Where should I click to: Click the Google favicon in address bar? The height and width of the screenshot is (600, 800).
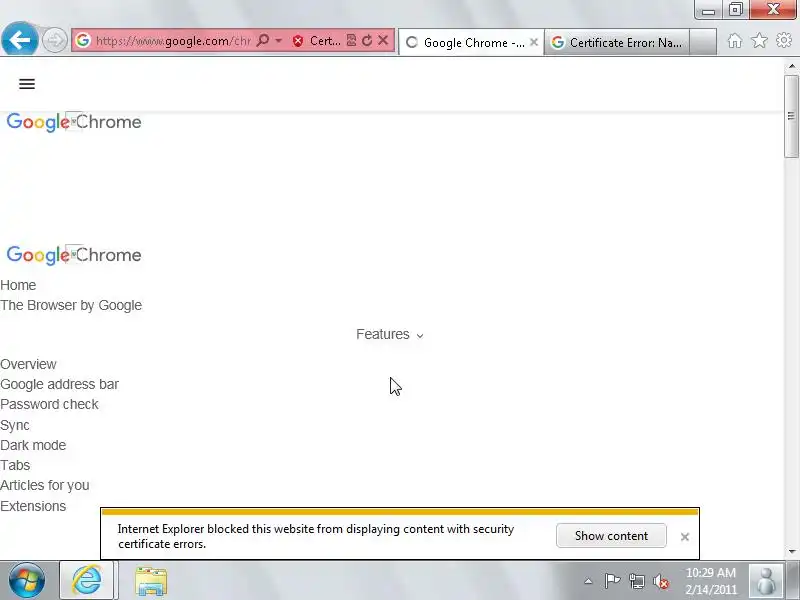pyautogui.click(x=83, y=40)
